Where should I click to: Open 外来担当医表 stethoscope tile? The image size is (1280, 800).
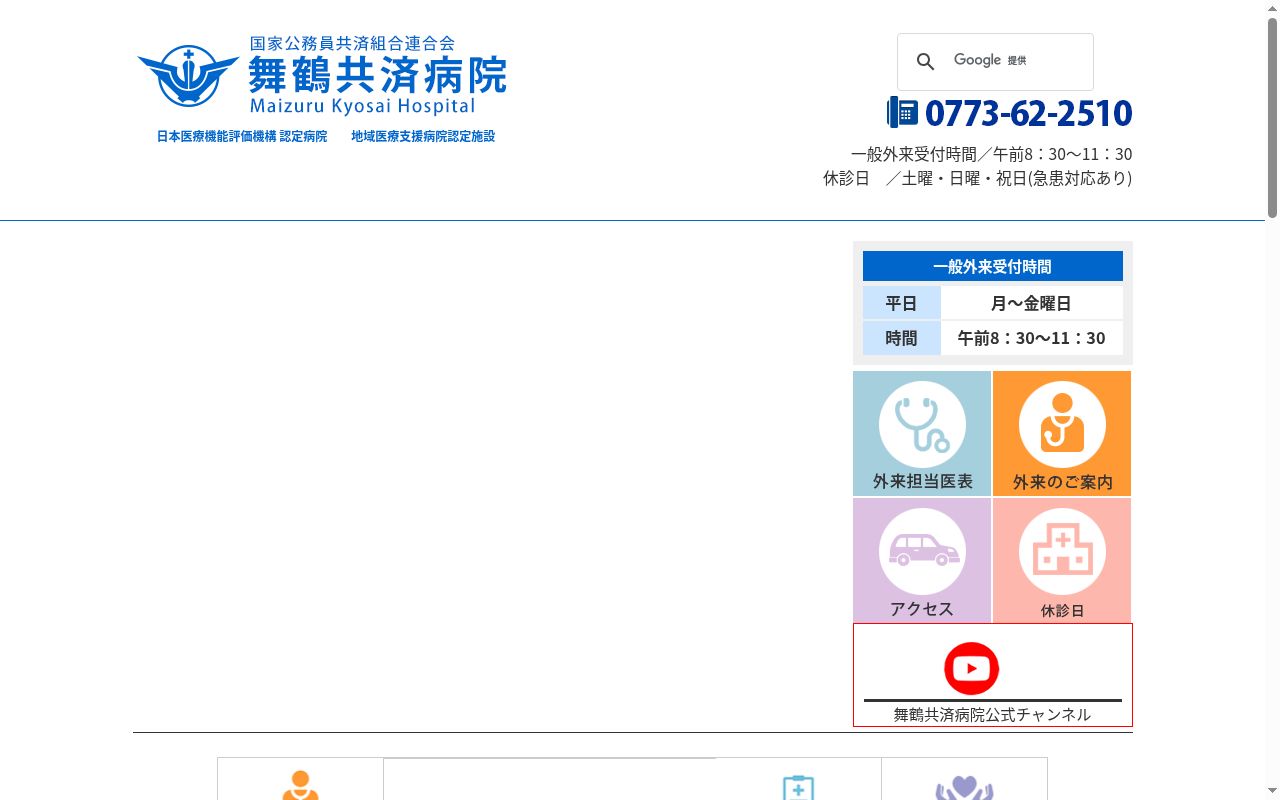click(922, 433)
